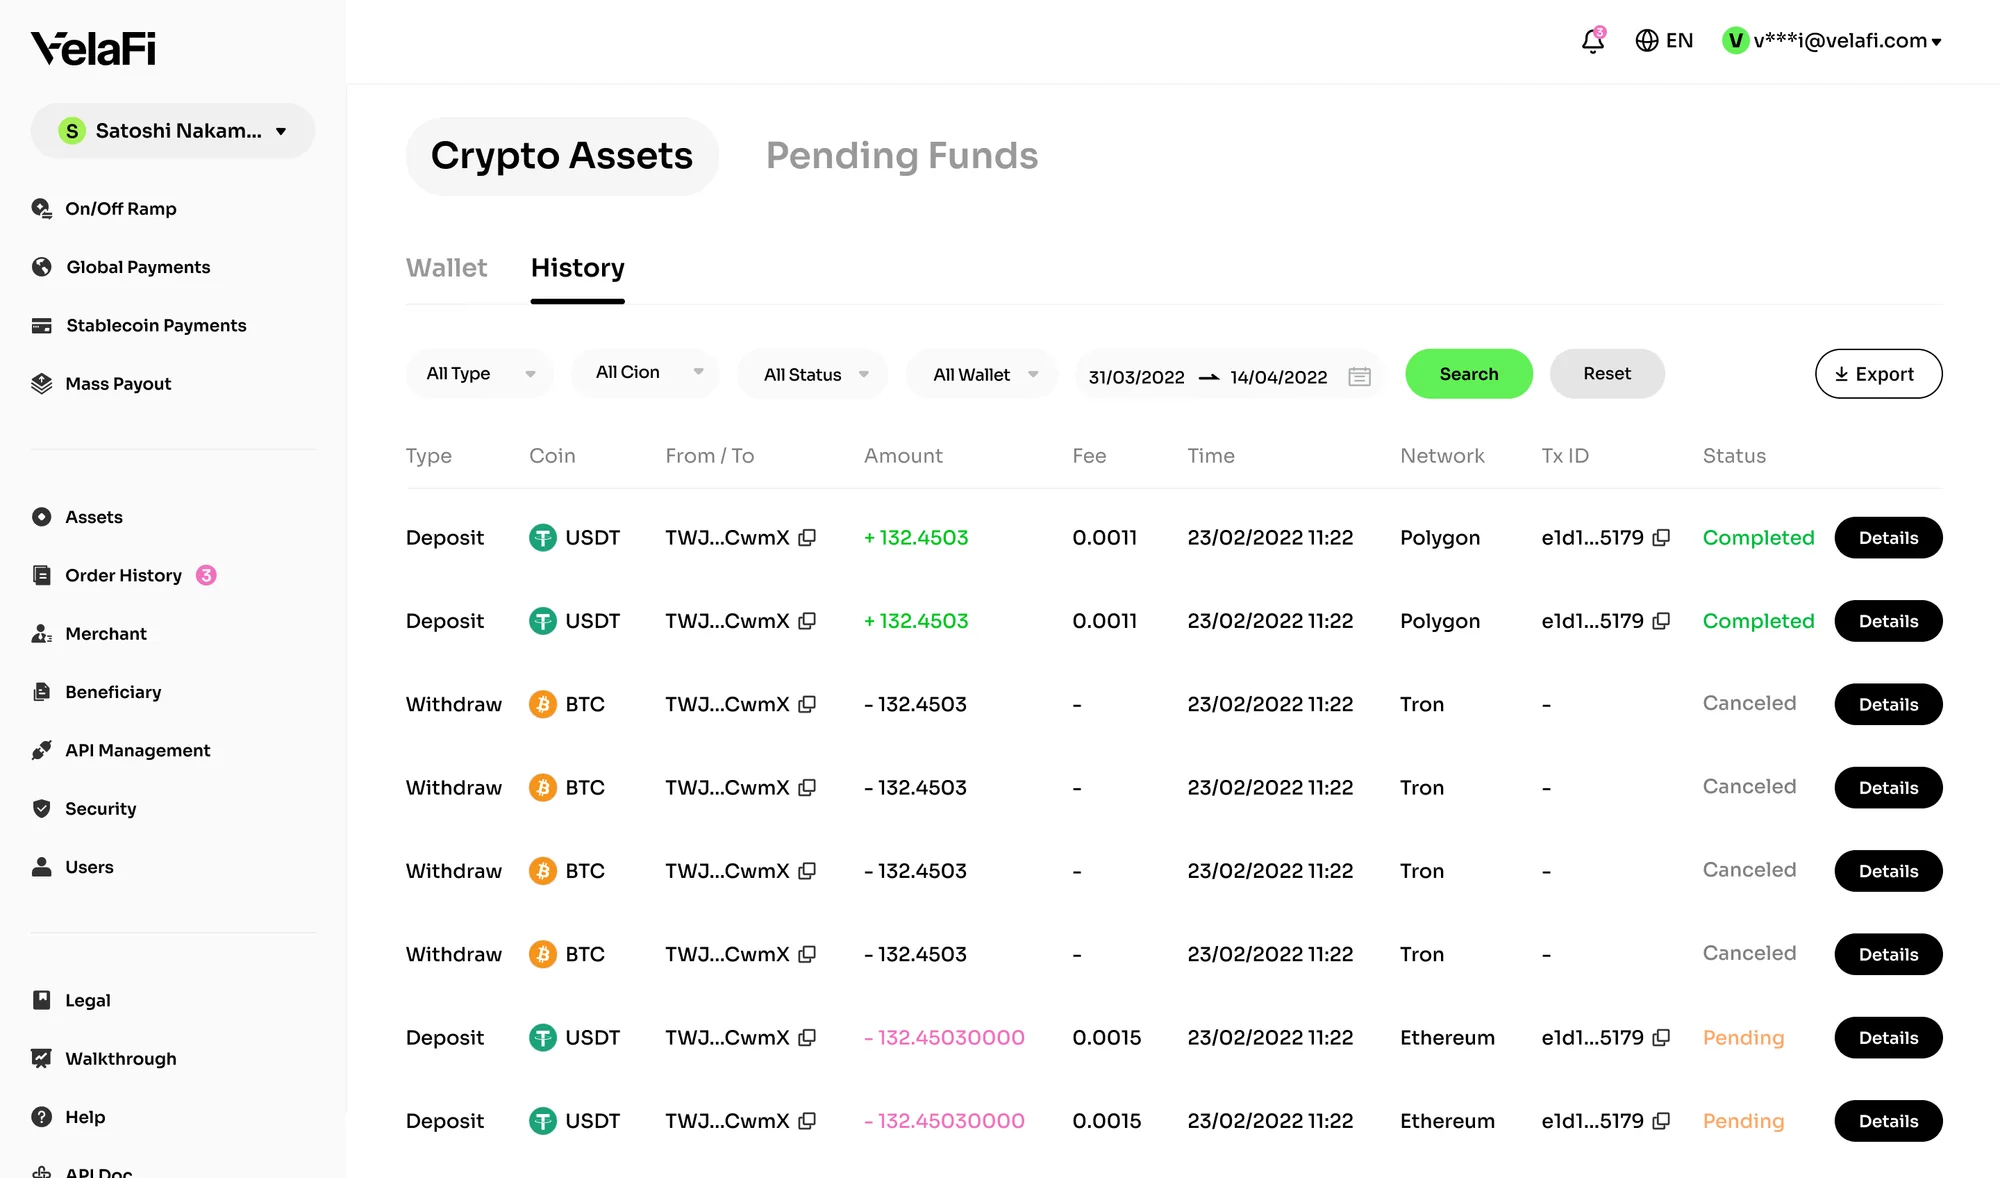This screenshot has width=2000, height=1178.
Task: Open the notifications bell icon
Action: pos(1592,41)
